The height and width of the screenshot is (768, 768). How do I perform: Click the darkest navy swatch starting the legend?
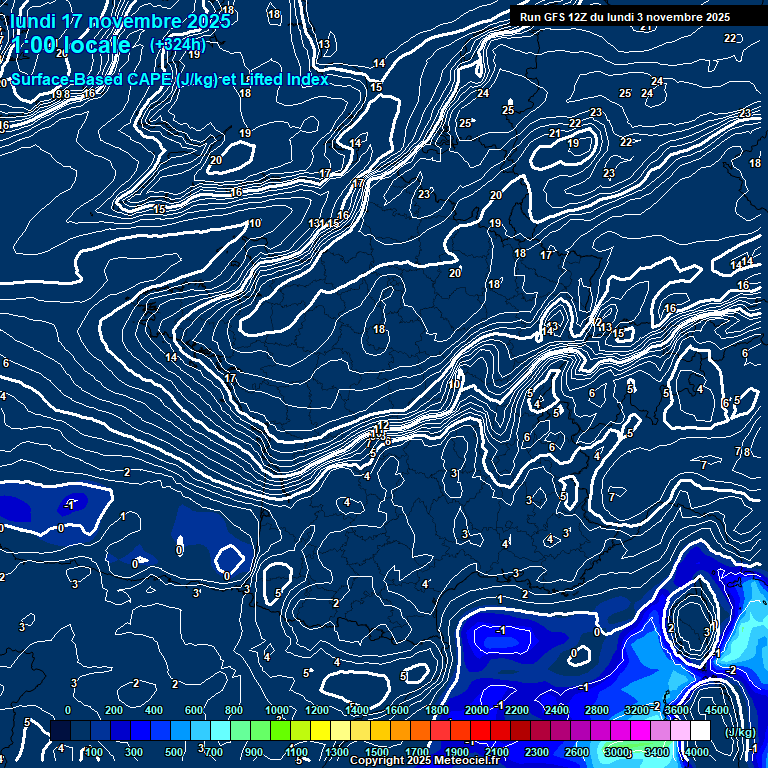[60, 730]
